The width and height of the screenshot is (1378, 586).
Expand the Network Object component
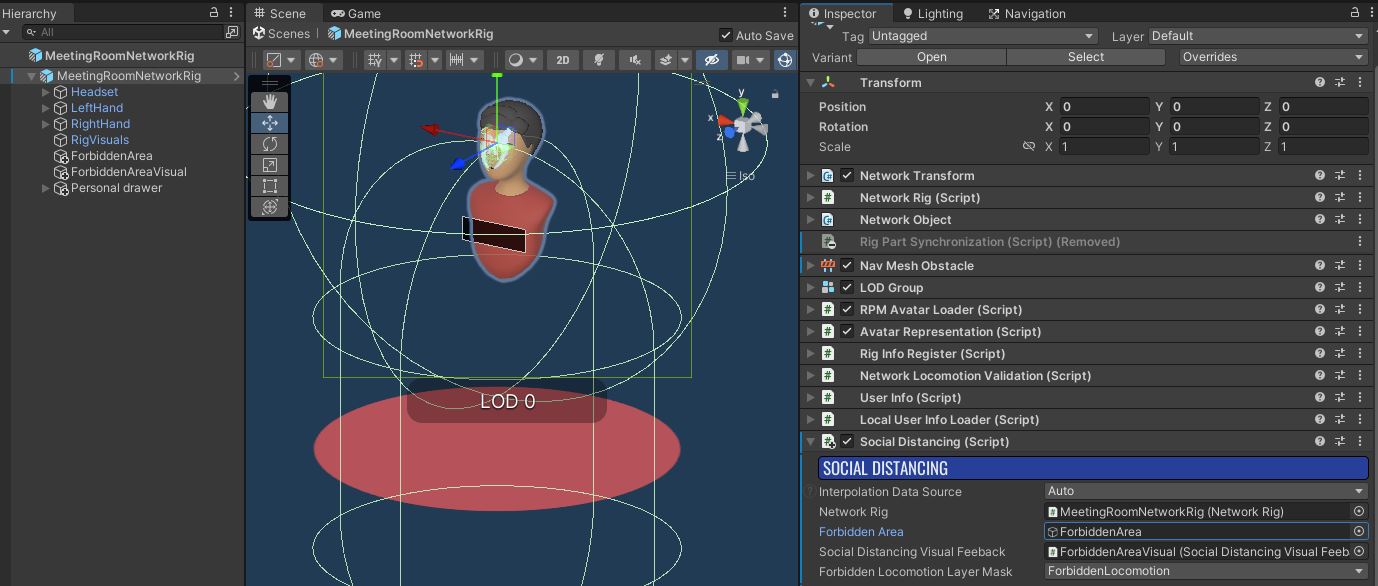click(x=811, y=219)
